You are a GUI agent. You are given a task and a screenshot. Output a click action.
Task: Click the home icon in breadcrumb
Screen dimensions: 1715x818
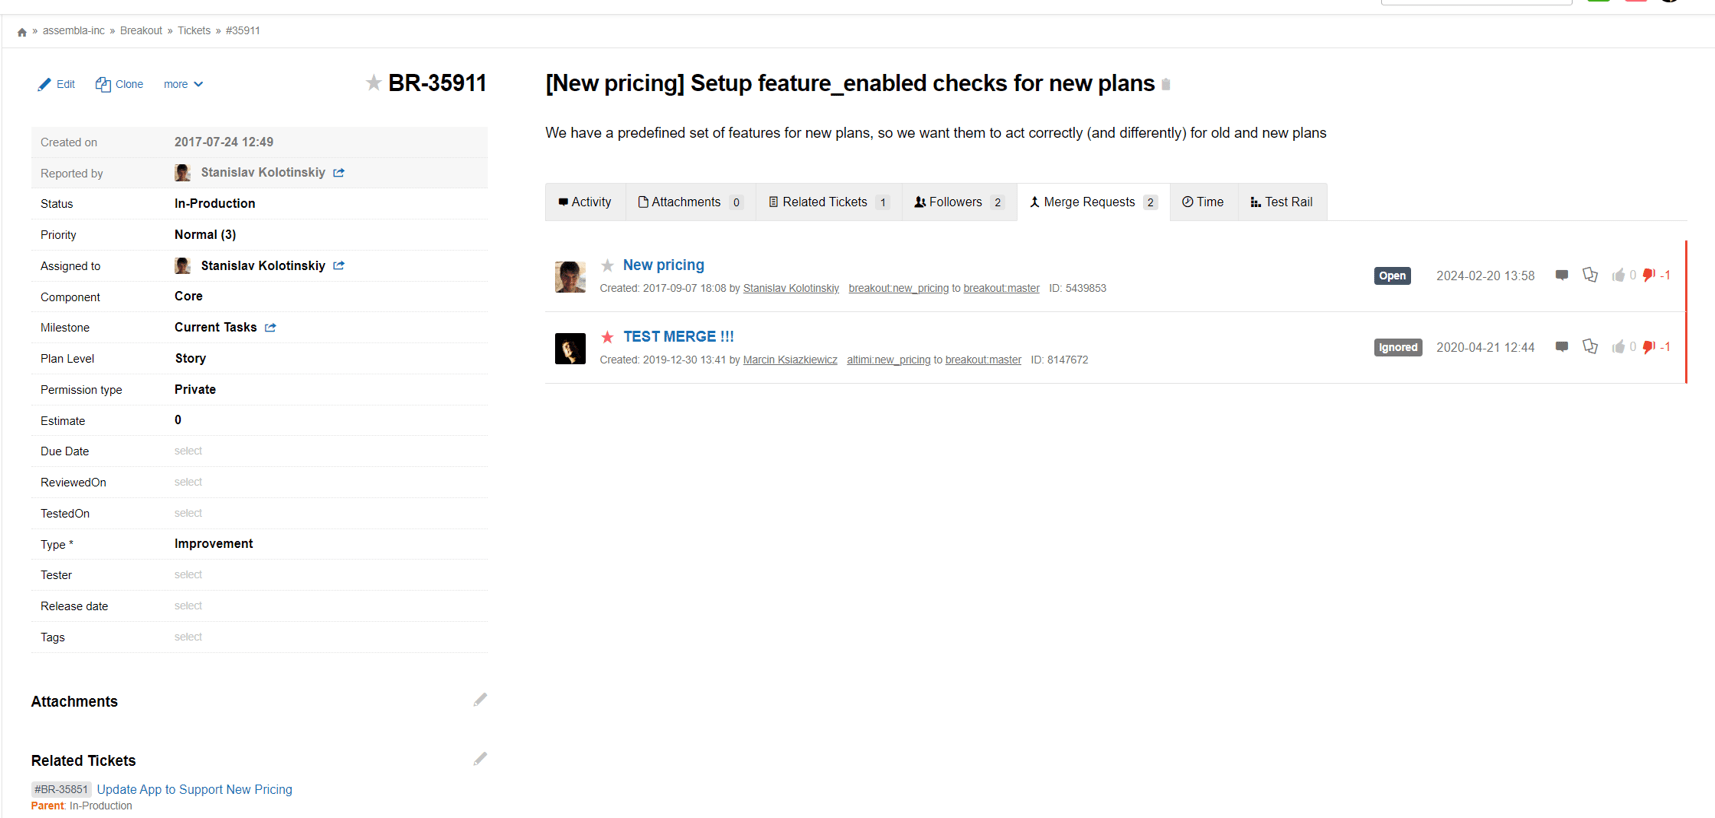coord(22,32)
